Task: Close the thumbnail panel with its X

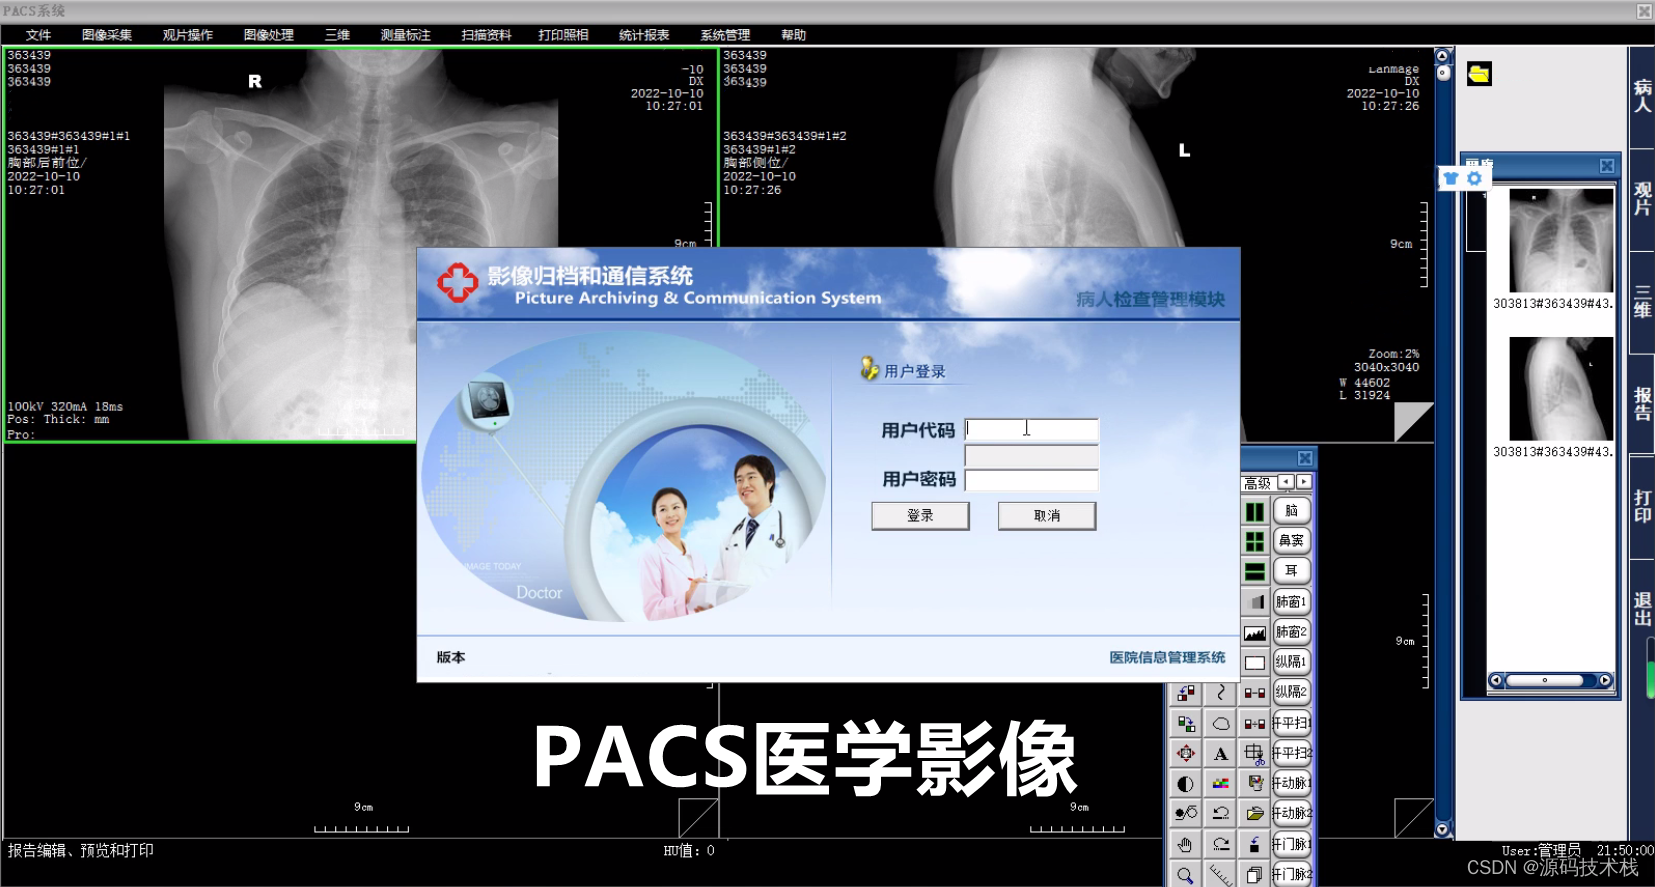Action: 1607,166
